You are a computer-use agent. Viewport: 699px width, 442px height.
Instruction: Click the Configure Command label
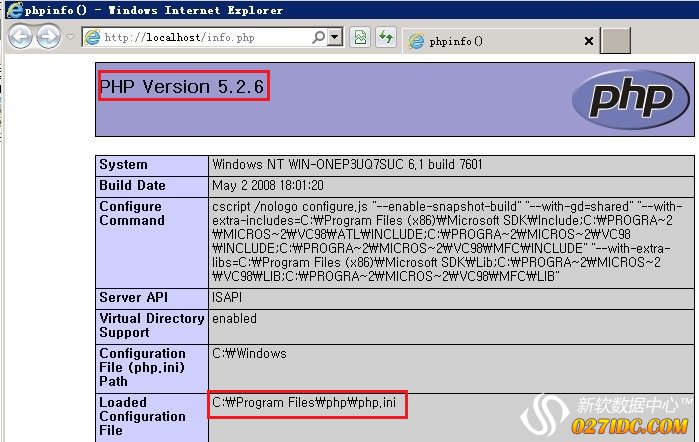[132, 213]
